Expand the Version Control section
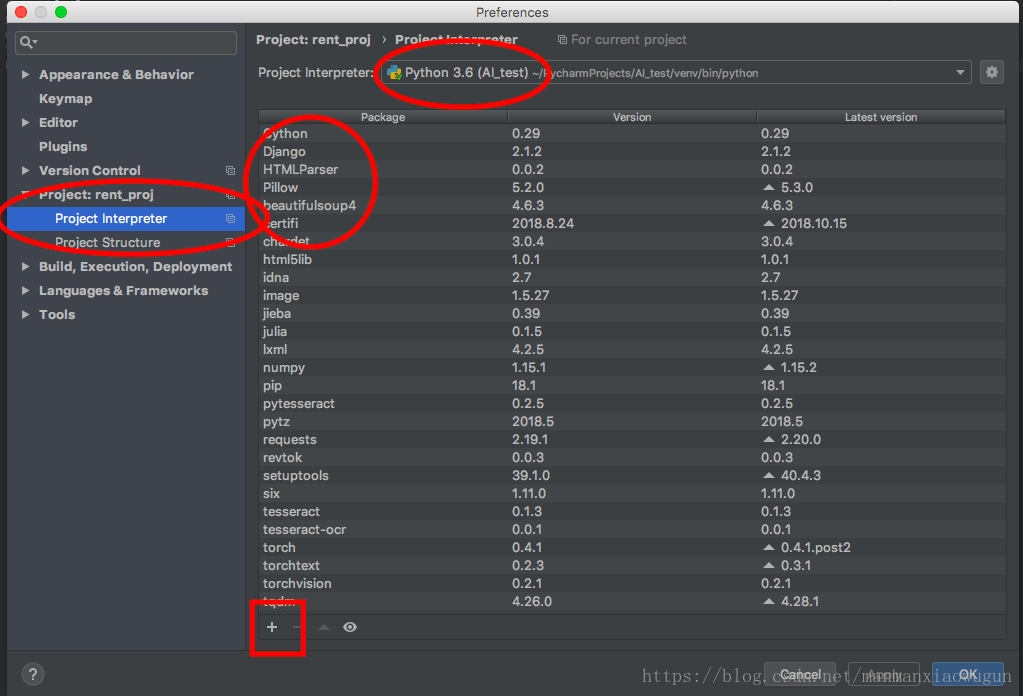The height and width of the screenshot is (696, 1023). 25,170
